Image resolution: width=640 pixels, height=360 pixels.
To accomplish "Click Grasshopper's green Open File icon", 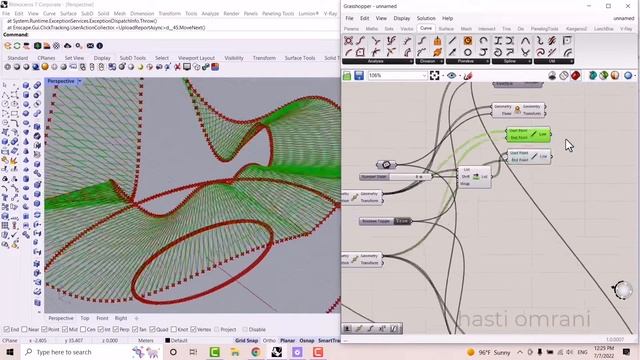I will coord(347,76).
